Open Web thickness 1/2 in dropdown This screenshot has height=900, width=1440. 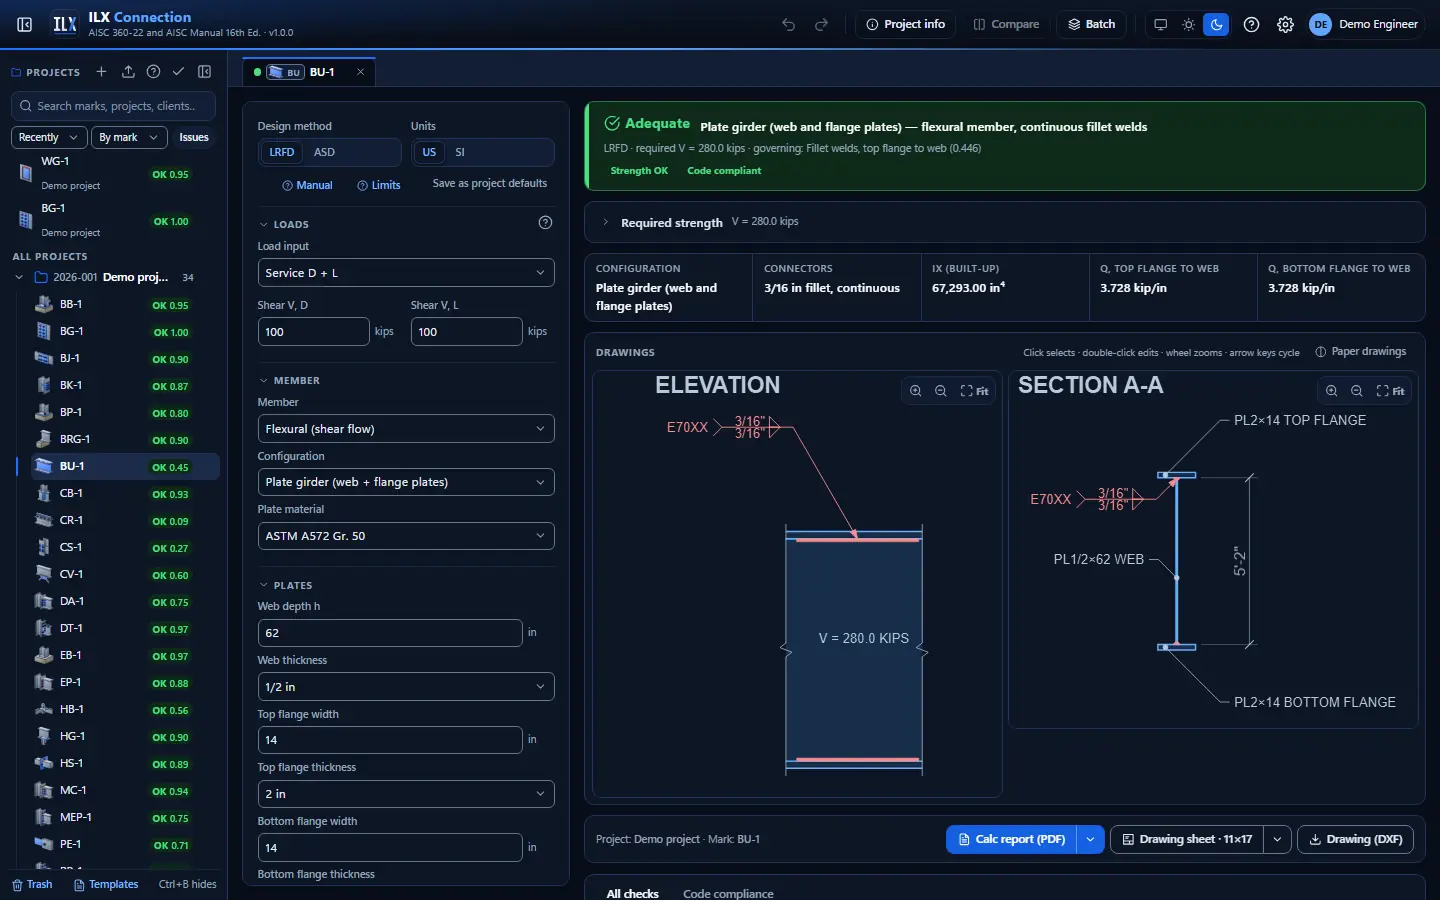(406, 687)
